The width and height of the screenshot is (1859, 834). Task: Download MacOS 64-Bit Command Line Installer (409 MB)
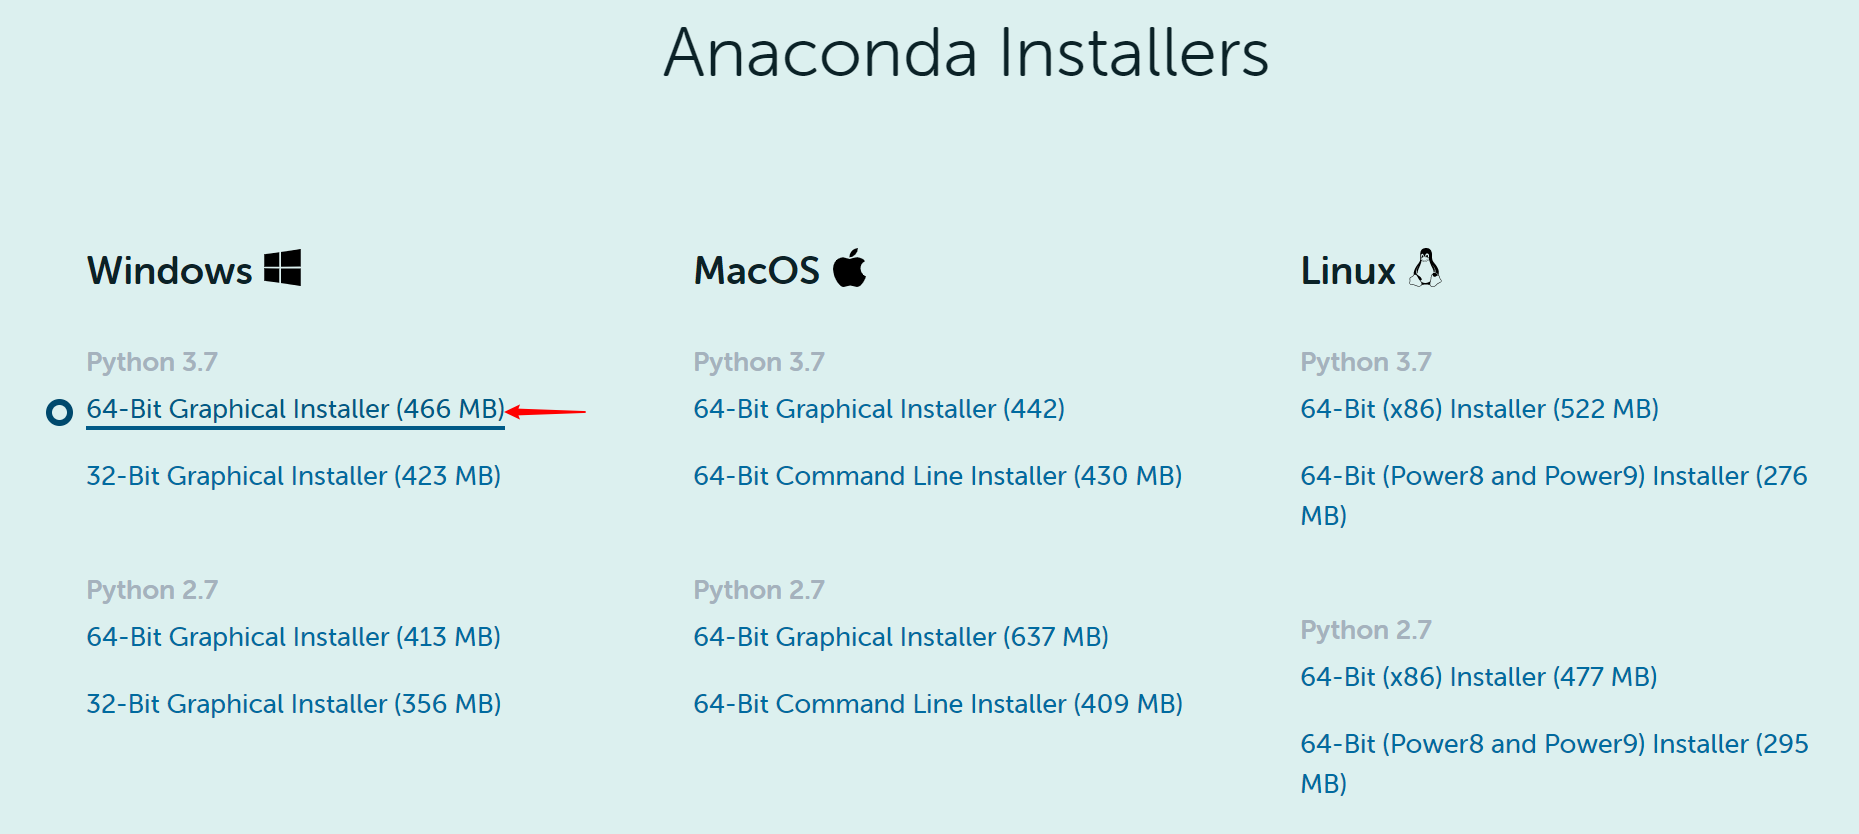point(938,704)
